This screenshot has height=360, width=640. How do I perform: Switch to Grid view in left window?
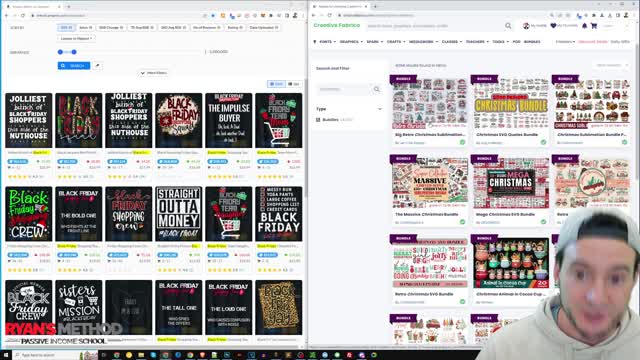point(276,84)
